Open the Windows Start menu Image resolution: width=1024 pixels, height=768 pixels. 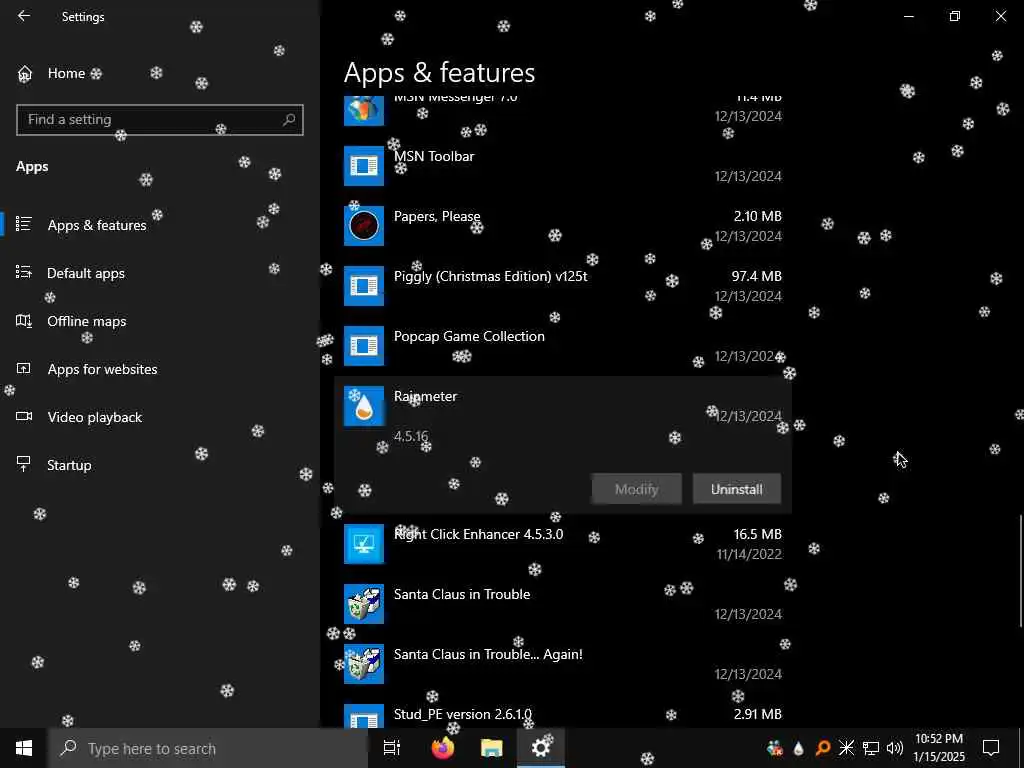(24, 748)
